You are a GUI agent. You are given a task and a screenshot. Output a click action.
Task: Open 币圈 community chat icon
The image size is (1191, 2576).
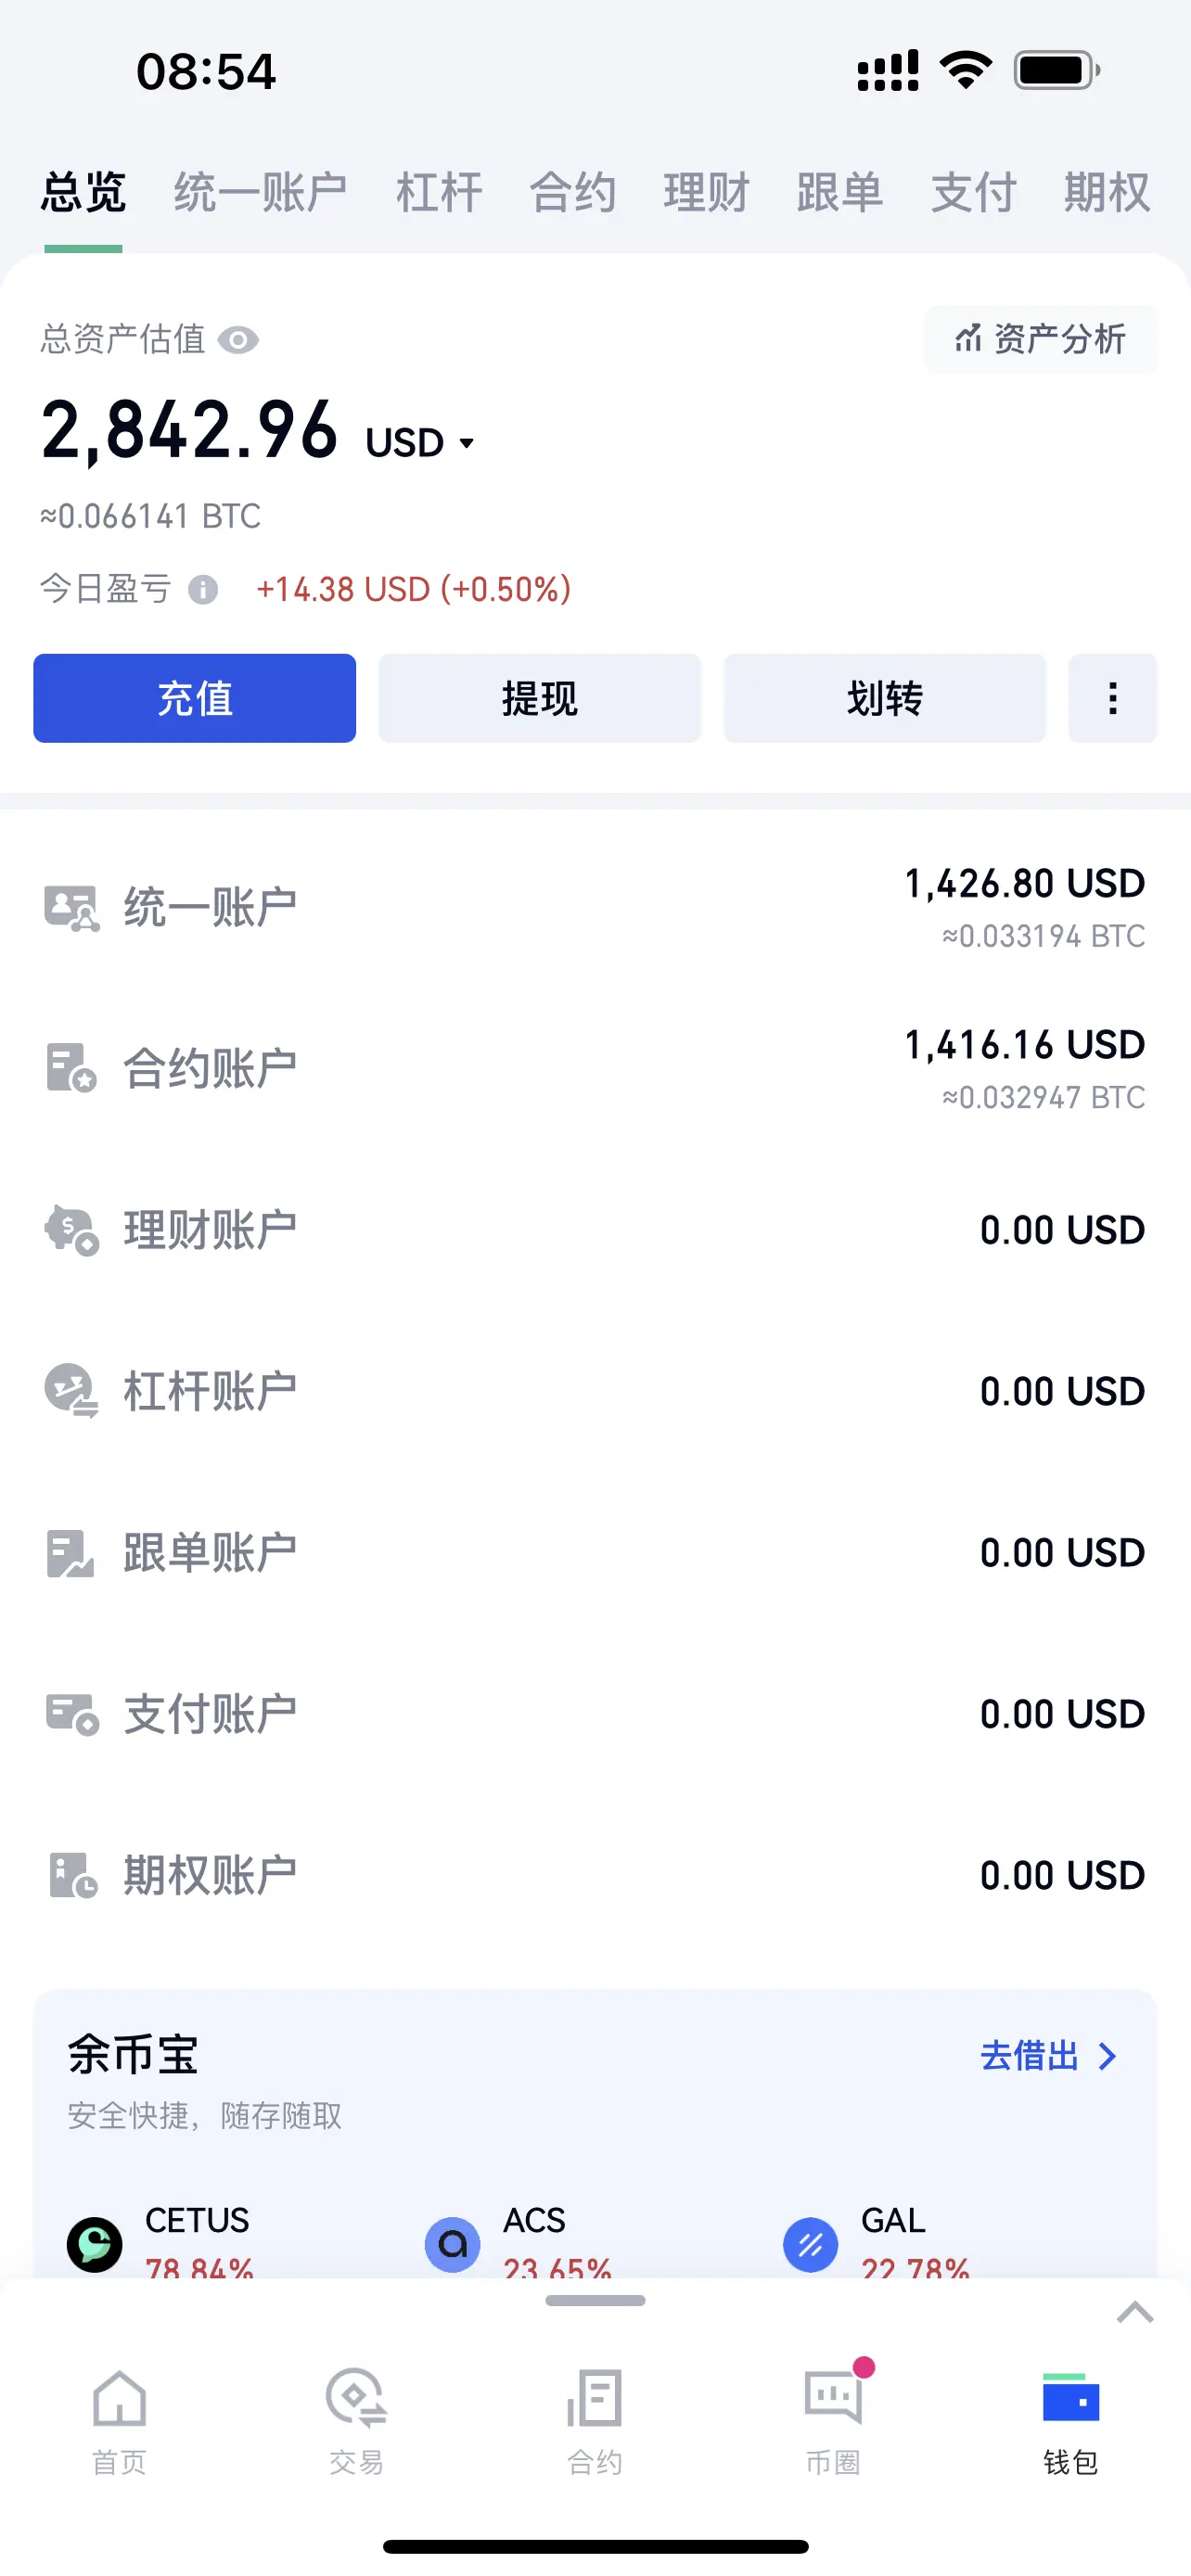coord(833,2396)
